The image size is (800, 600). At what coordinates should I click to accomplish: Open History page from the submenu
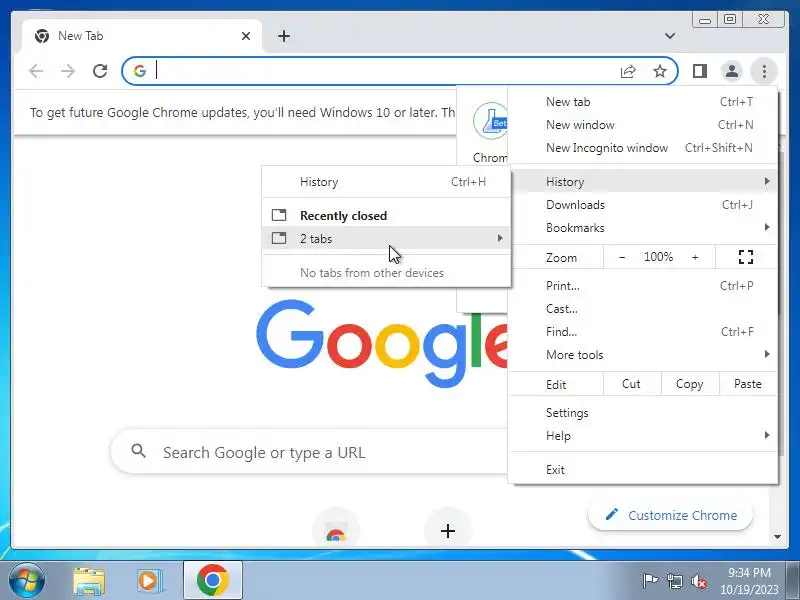click(386, 182)
